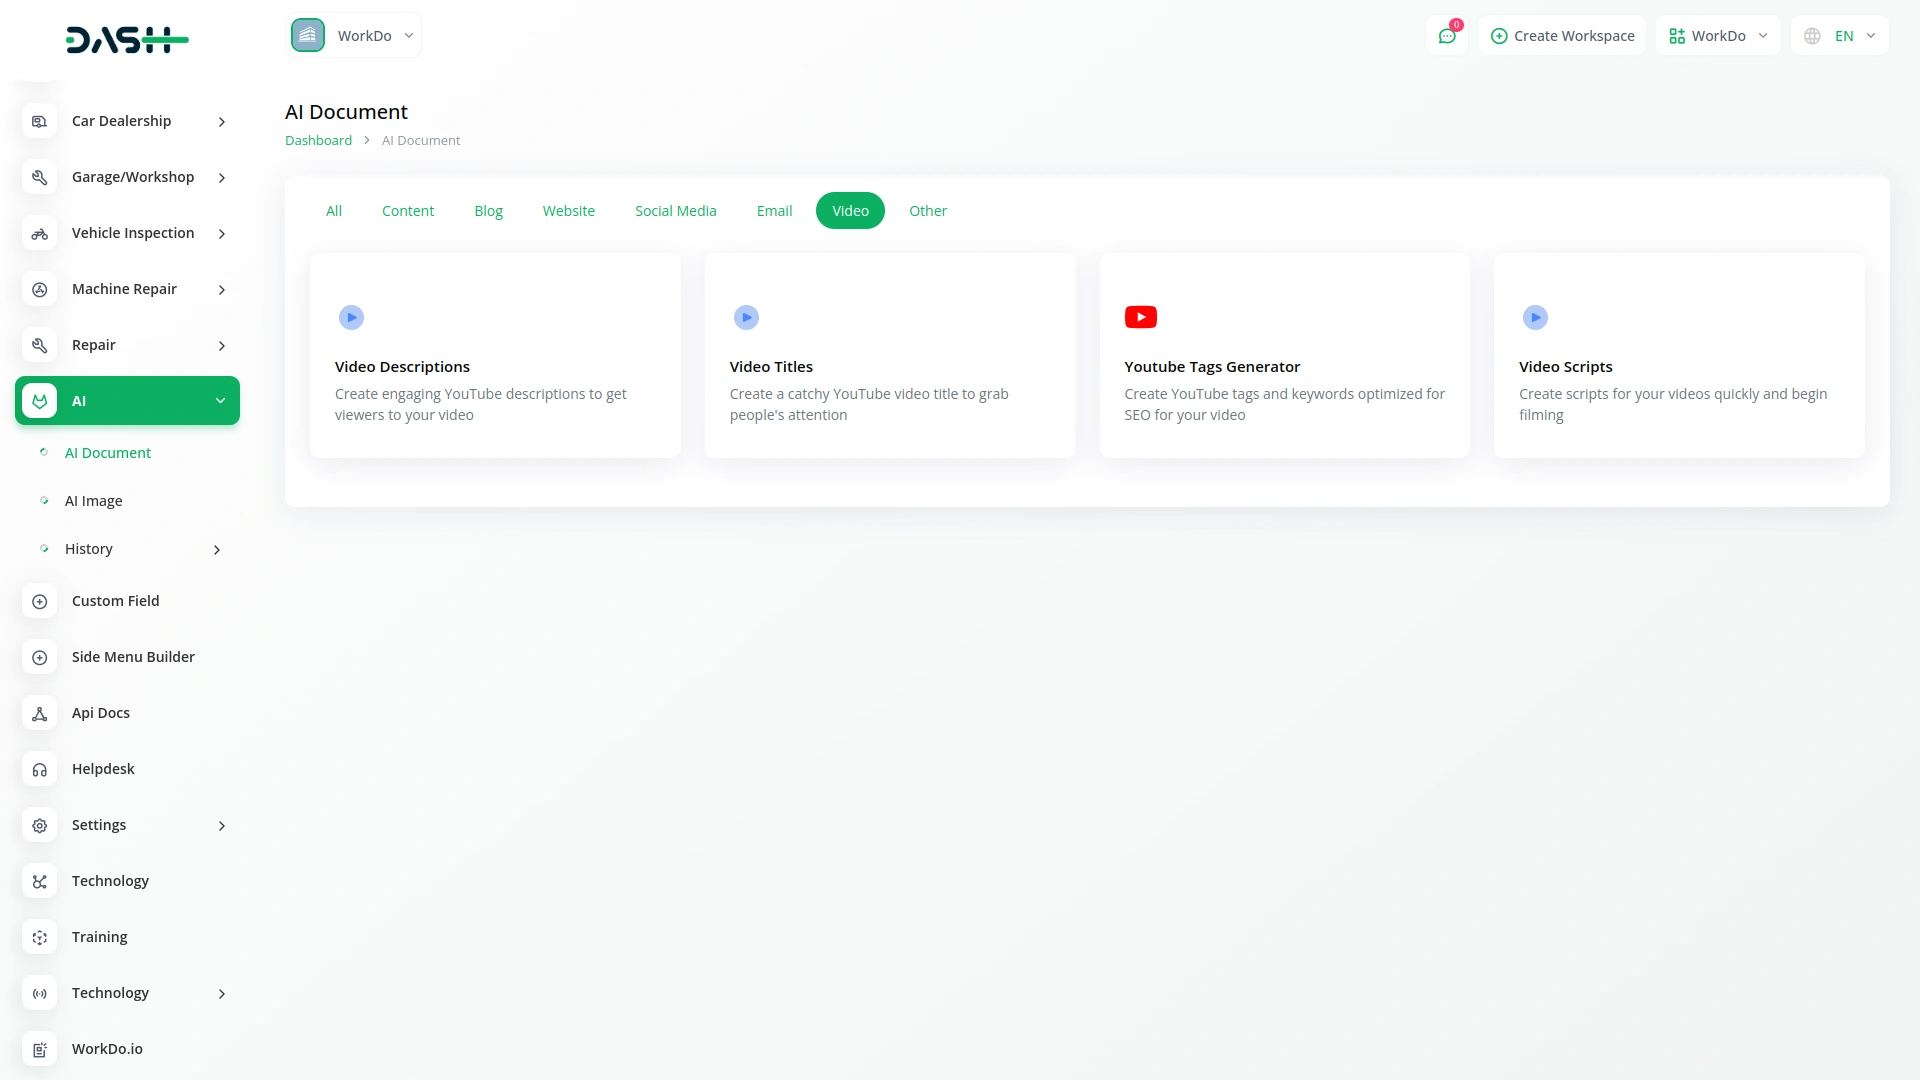Image resolution: width=1920 pixels, height=1080 pixels.
Task: Open the Video Scripts card title
Action: tap(1566, 367)
